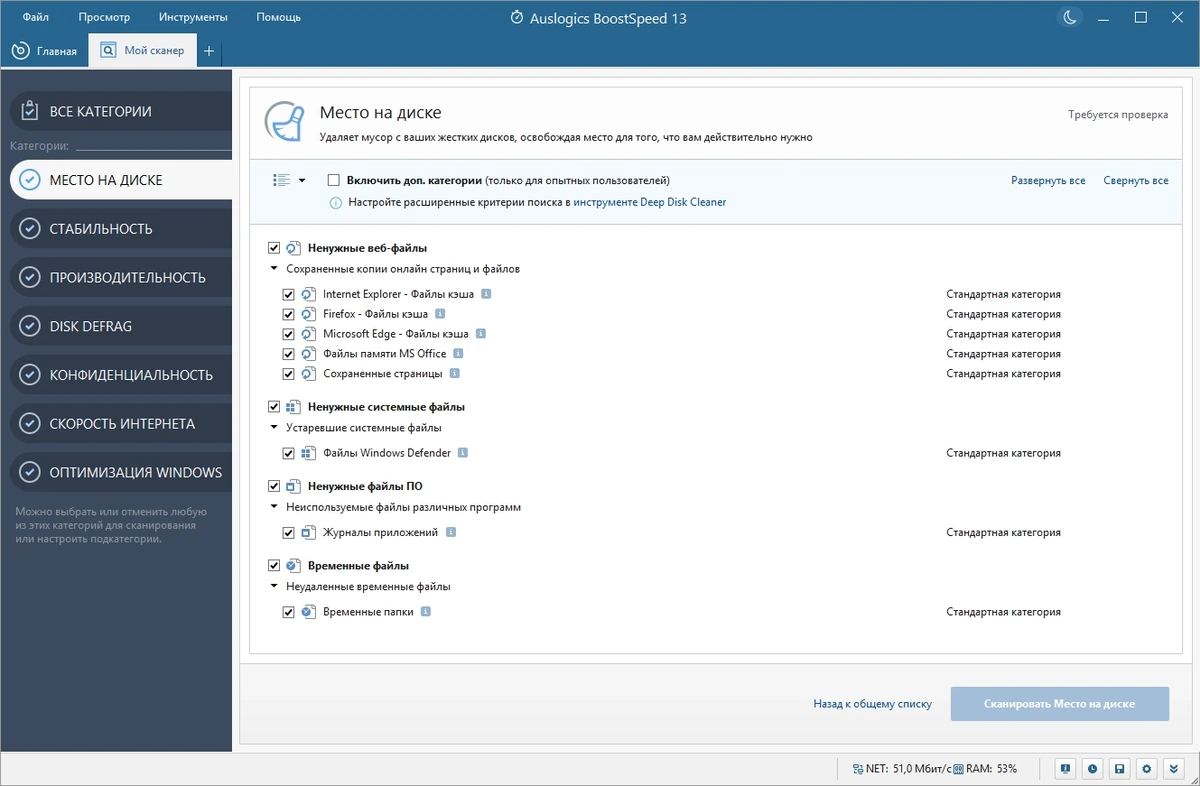Uncheck Журналы приложений checkbox
Viewport: 1200px width, 786px height.
point(289,533)
